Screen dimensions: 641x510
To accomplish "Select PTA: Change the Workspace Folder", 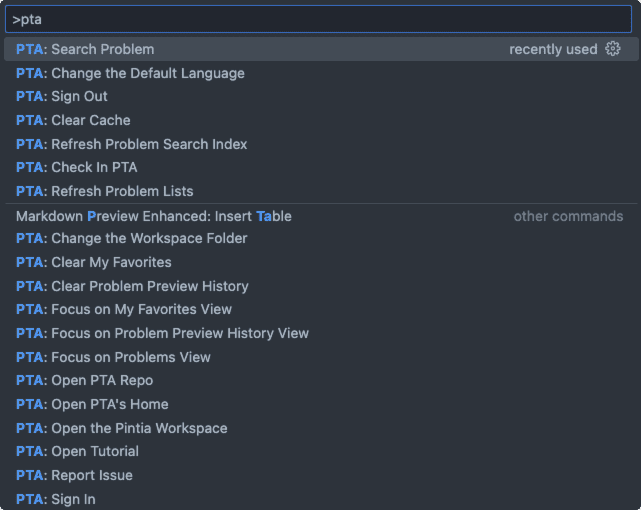I will click(321, 238).
